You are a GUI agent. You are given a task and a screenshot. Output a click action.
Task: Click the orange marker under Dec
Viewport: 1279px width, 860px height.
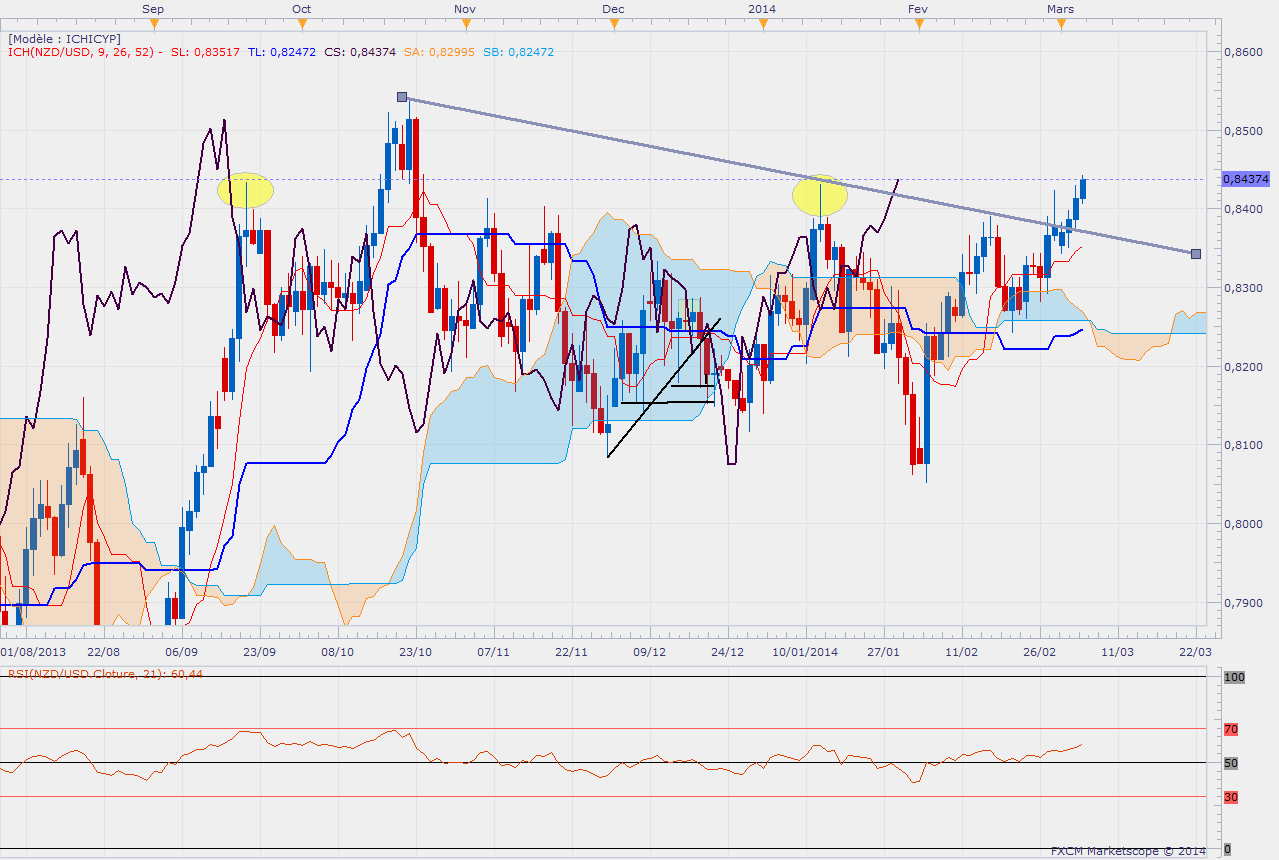(x=613, y=25)
